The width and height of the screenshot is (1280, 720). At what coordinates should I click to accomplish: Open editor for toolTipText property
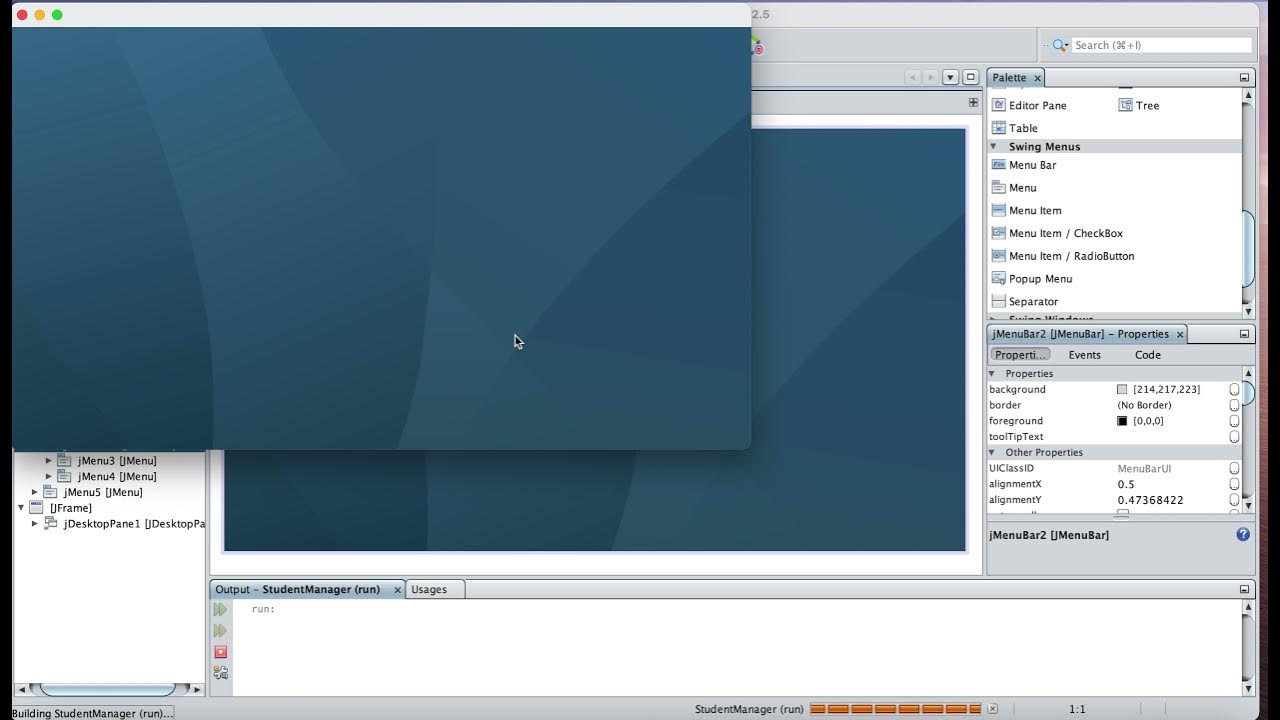click(x=1234, y=437)
